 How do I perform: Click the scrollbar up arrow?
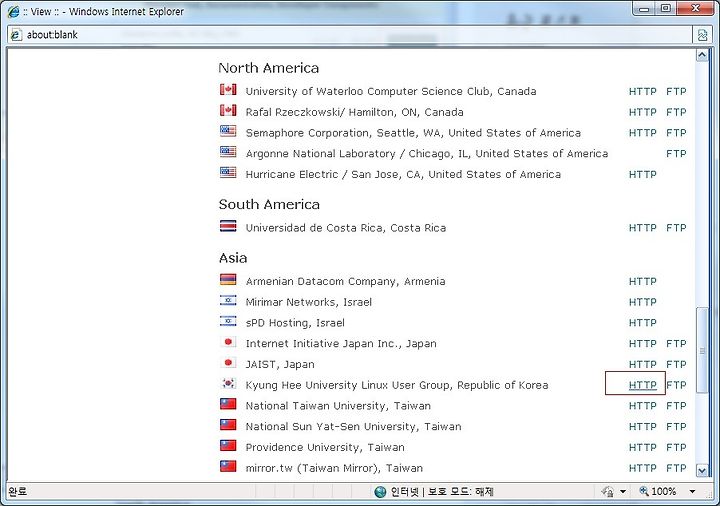point(702,56)
